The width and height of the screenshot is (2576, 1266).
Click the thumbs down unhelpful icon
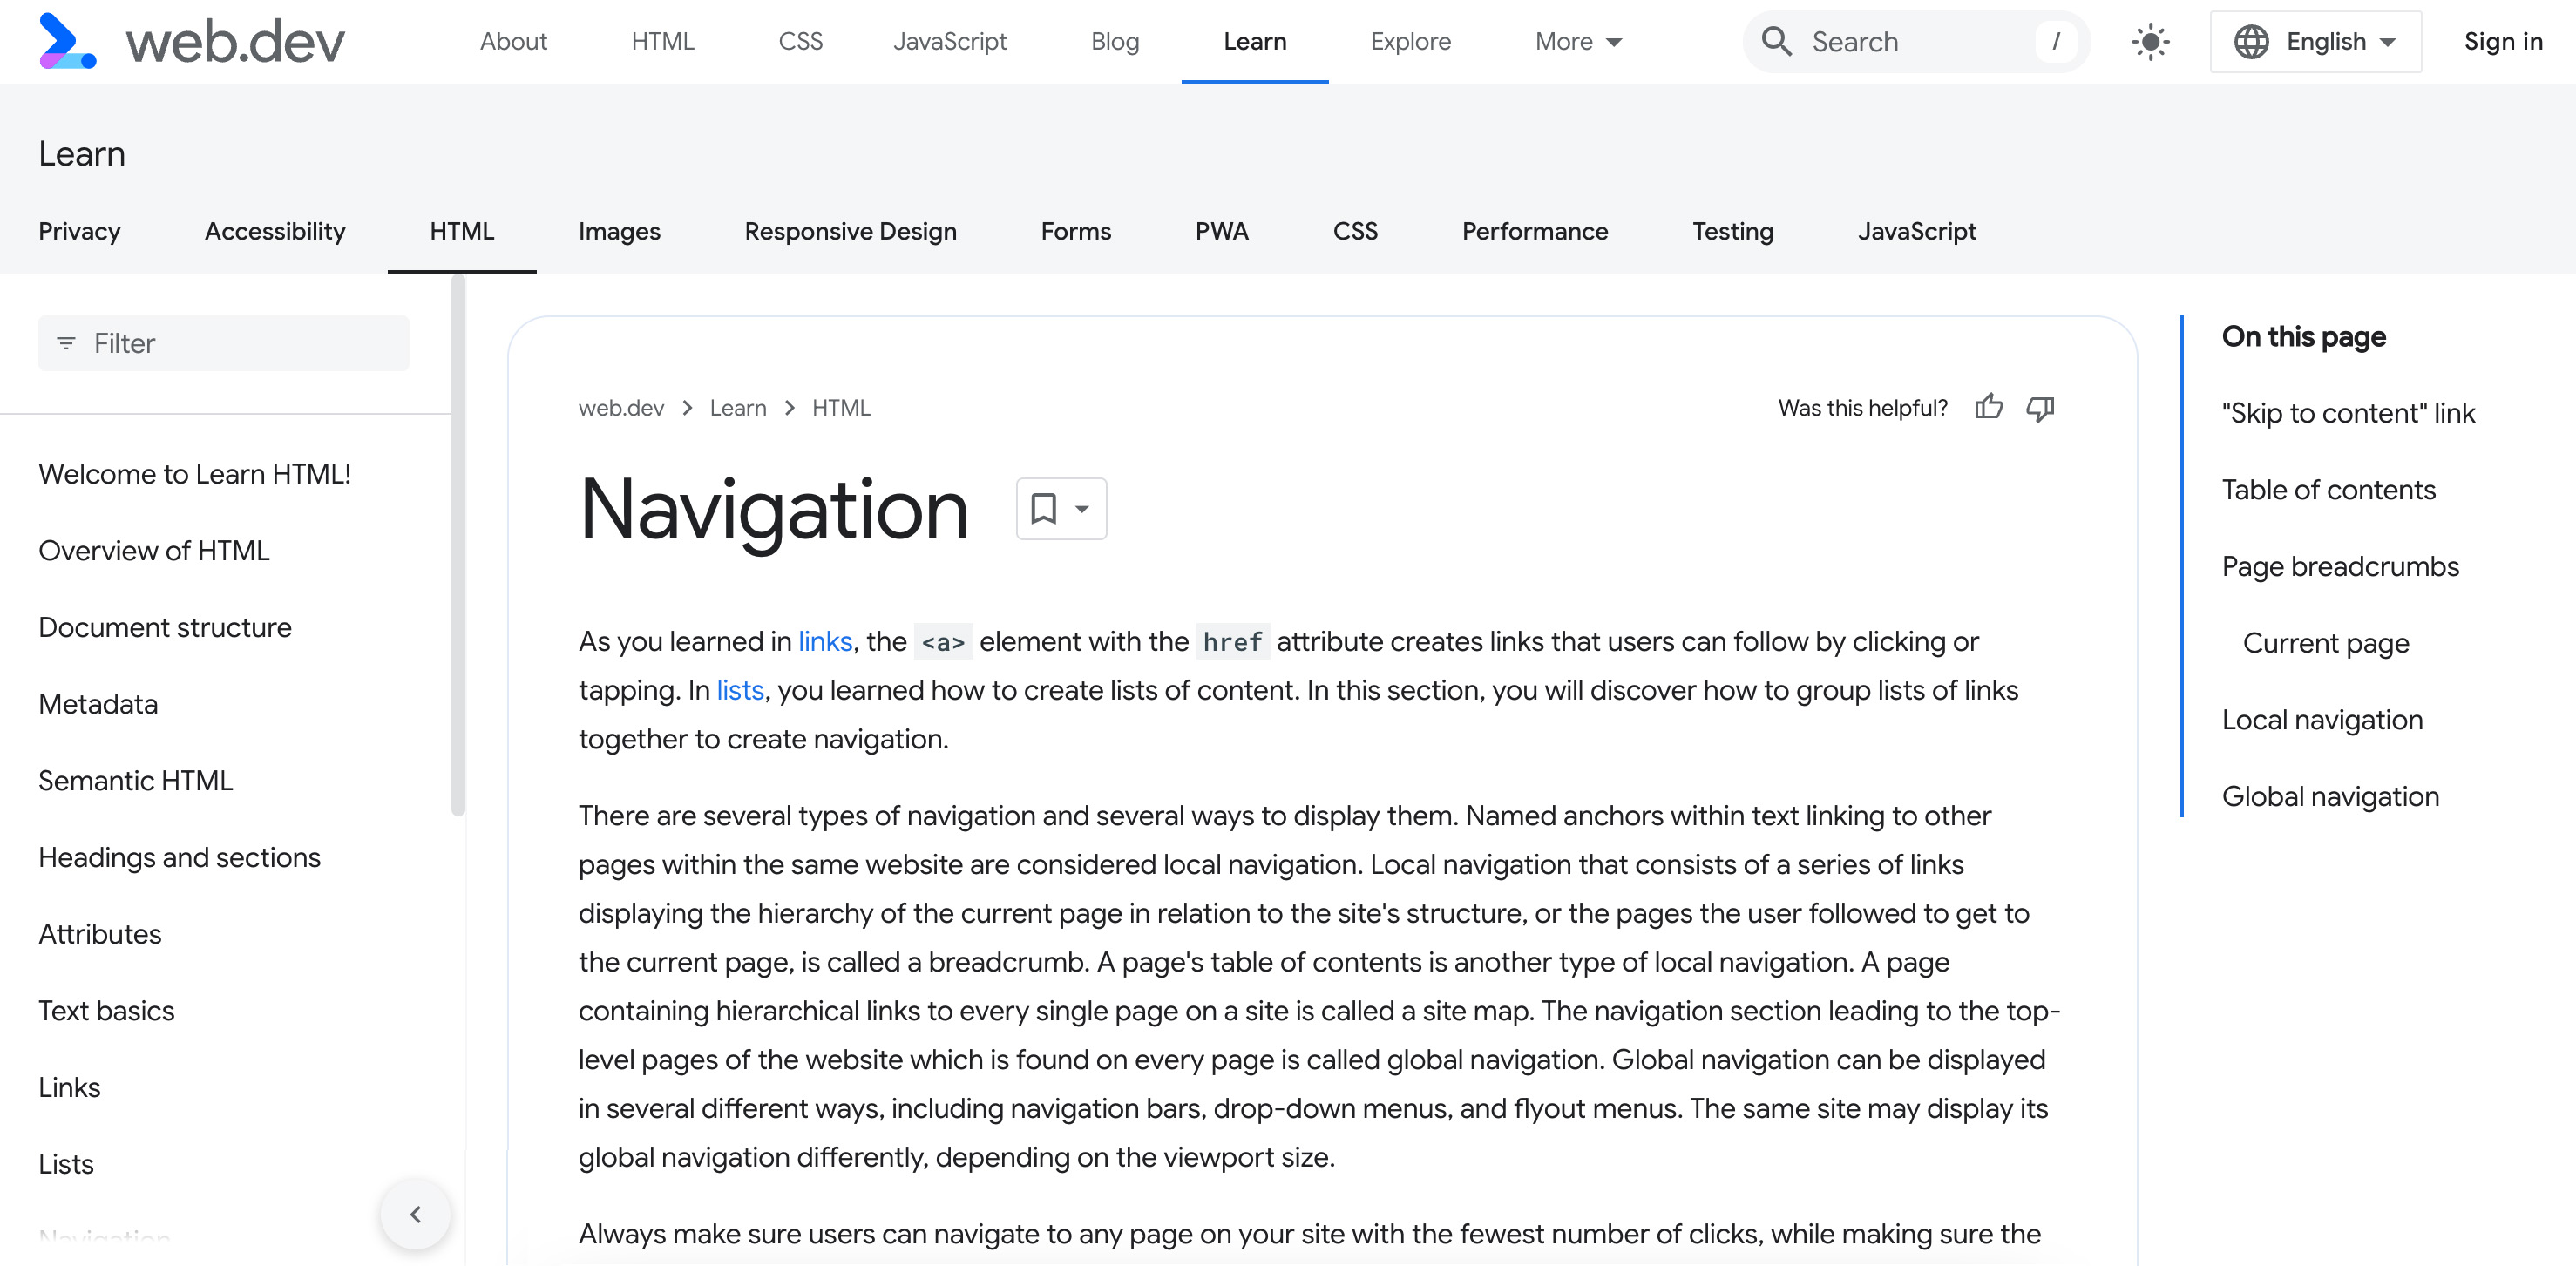tap(2042, 407)
